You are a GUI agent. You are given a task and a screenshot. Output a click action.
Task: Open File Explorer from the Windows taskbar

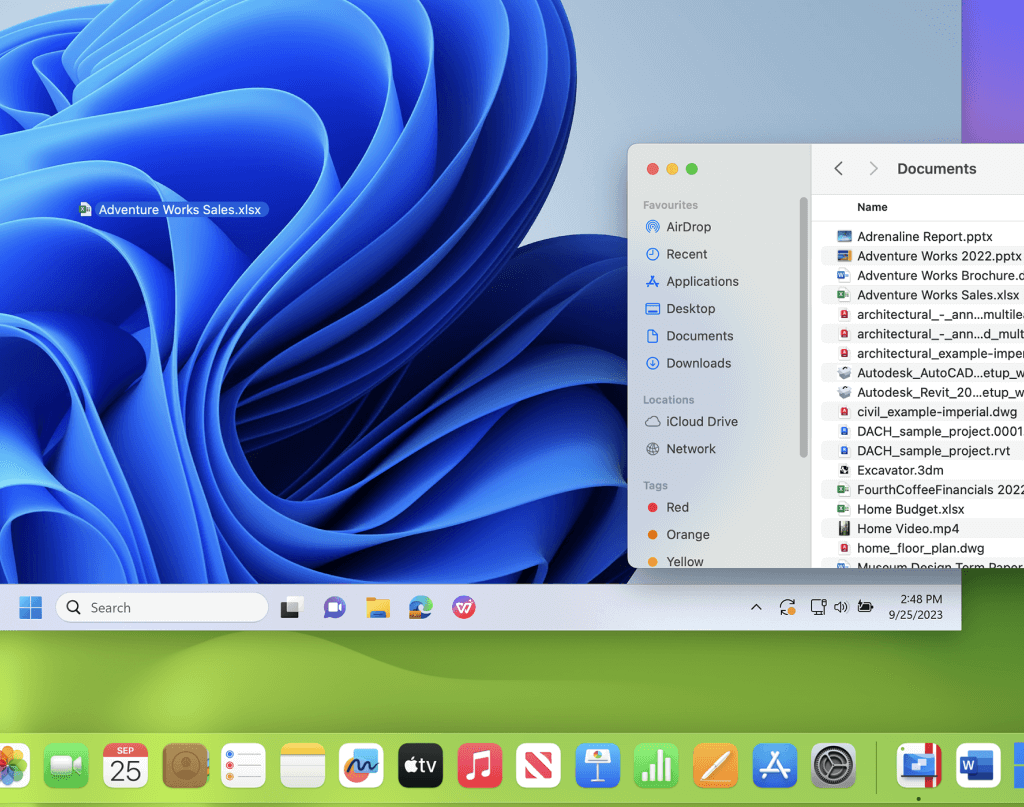pos(377,607)
